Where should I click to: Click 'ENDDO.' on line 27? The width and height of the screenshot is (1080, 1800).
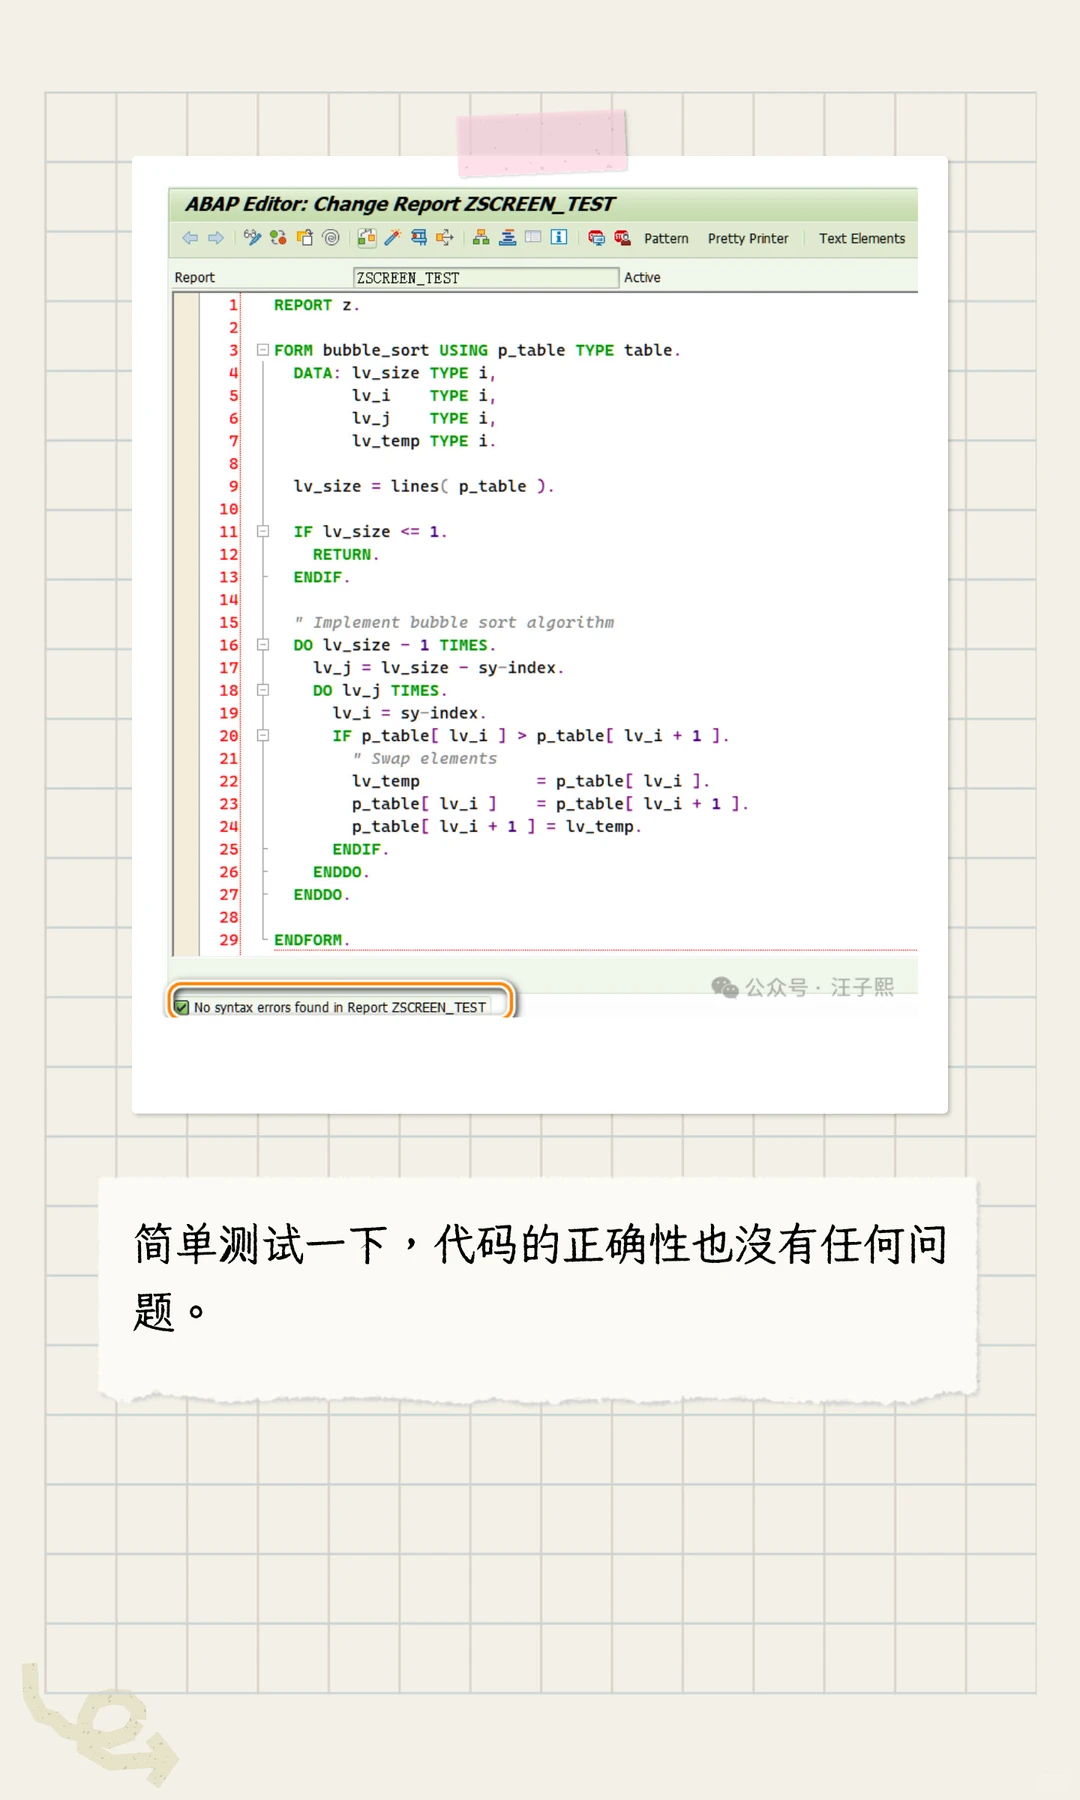[321, 895]
